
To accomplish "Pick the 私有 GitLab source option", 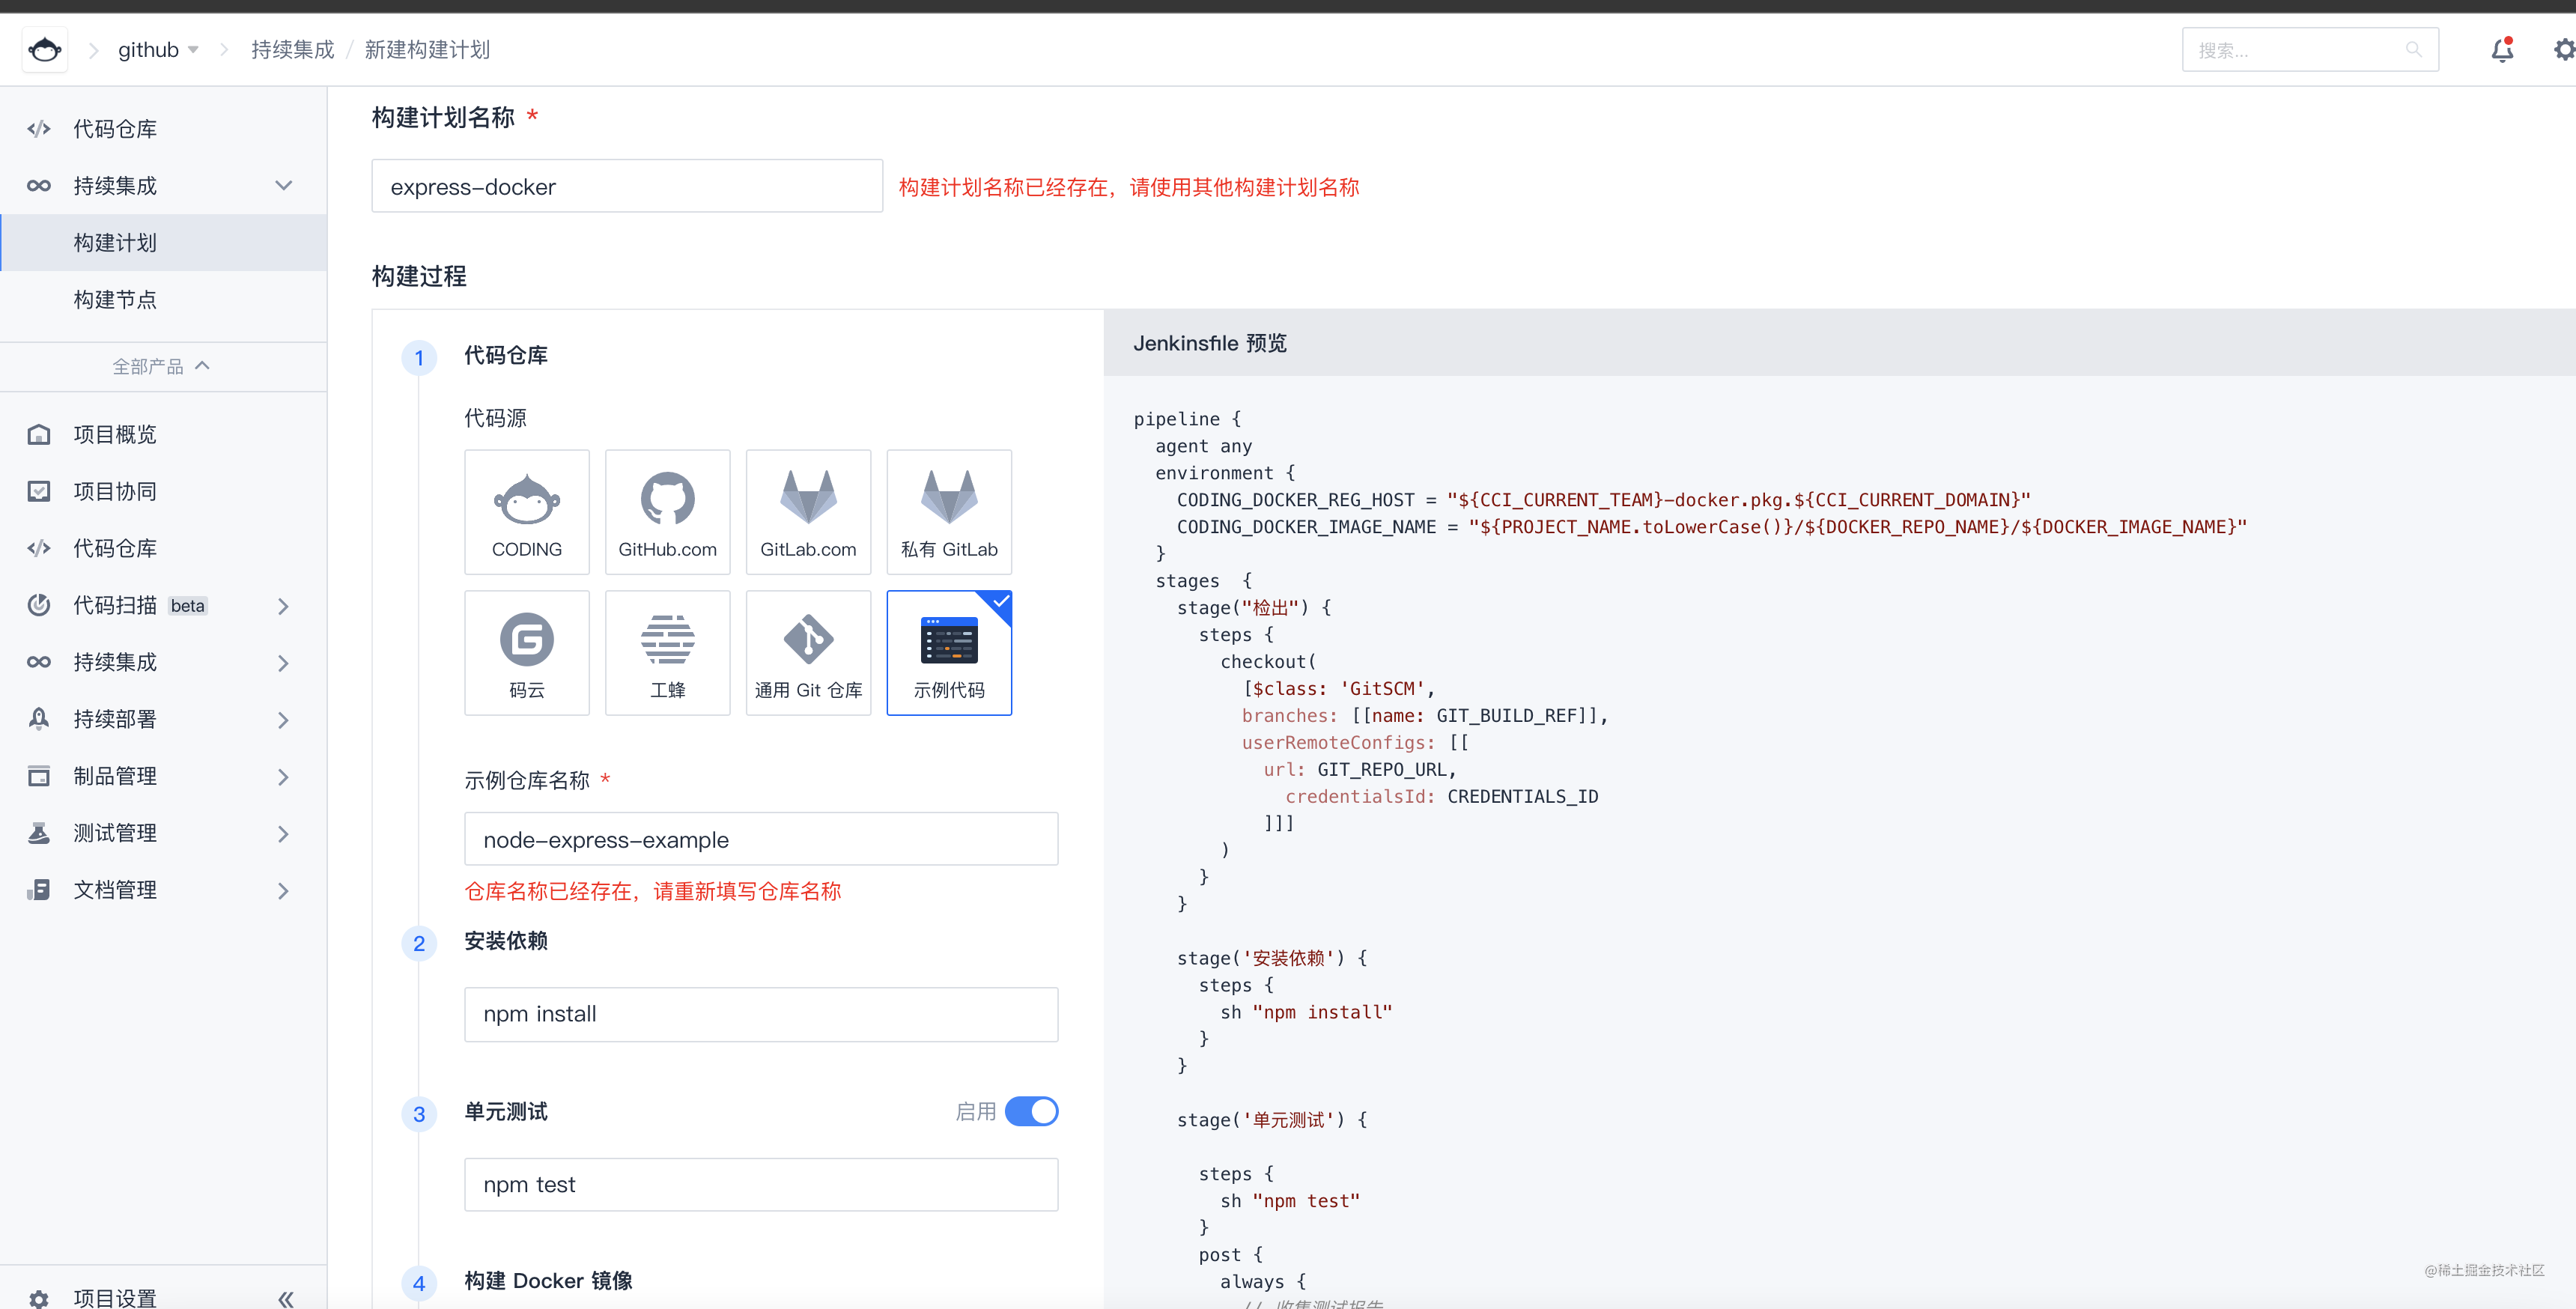I will [949, 512].
